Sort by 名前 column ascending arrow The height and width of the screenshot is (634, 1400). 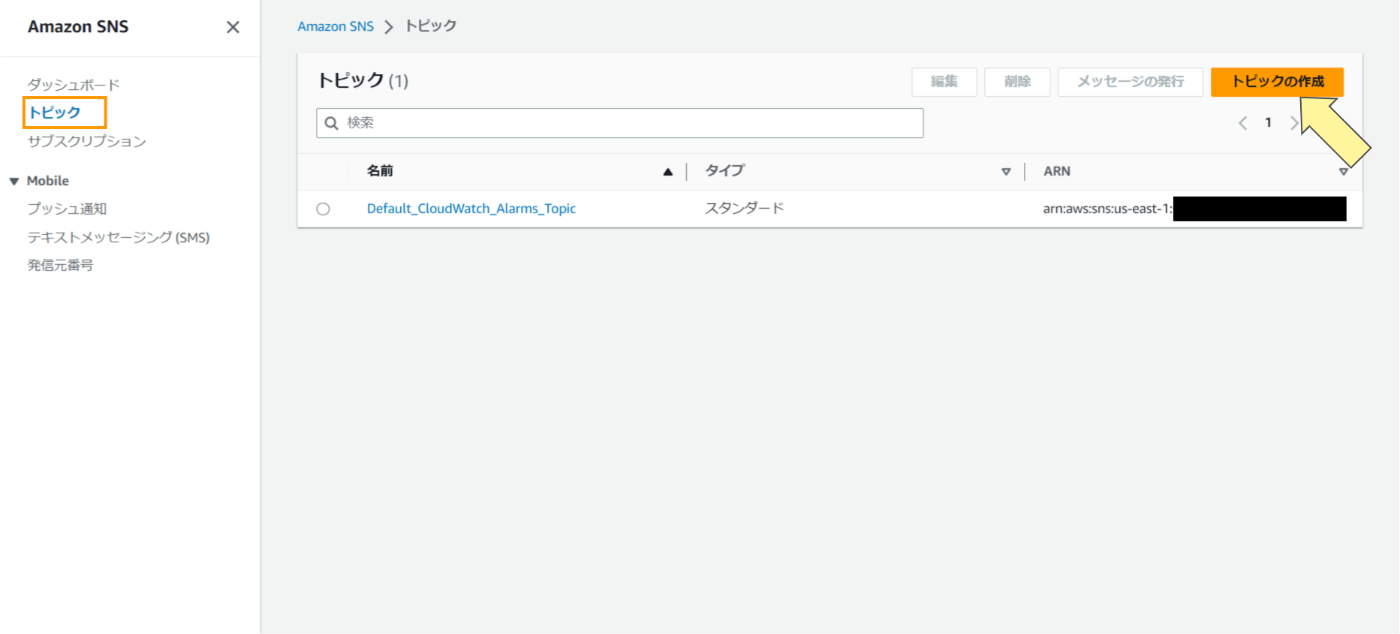click(x=668, y=172)
